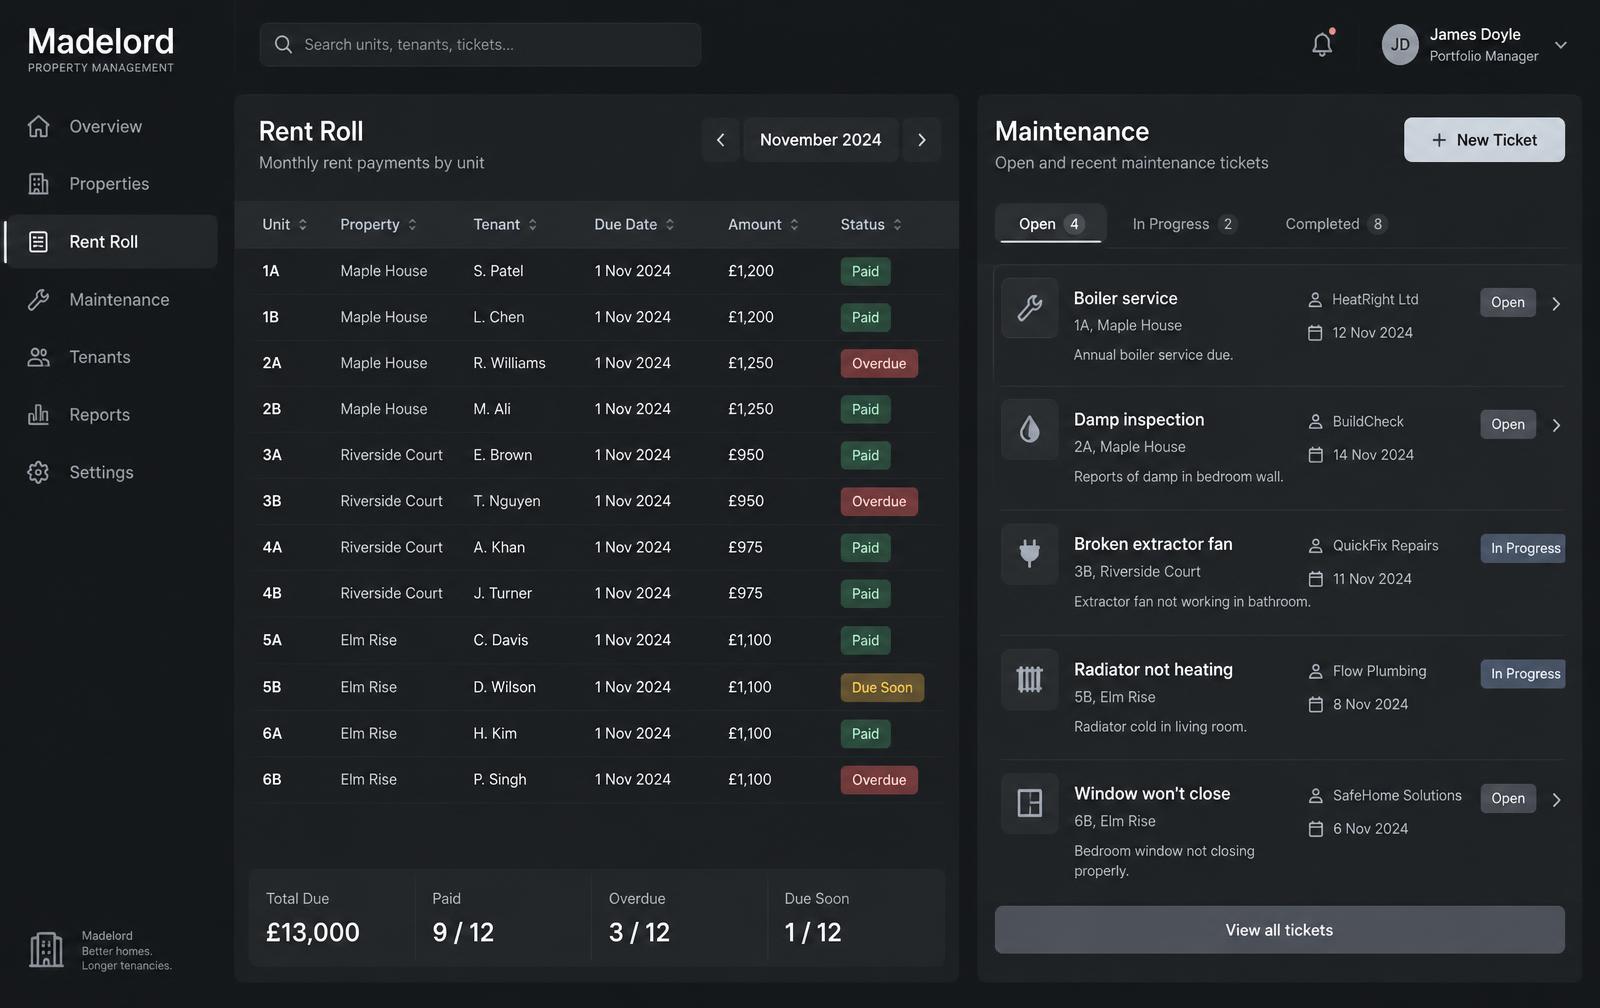Switch to the Open tickets tab

(1051, 224)
